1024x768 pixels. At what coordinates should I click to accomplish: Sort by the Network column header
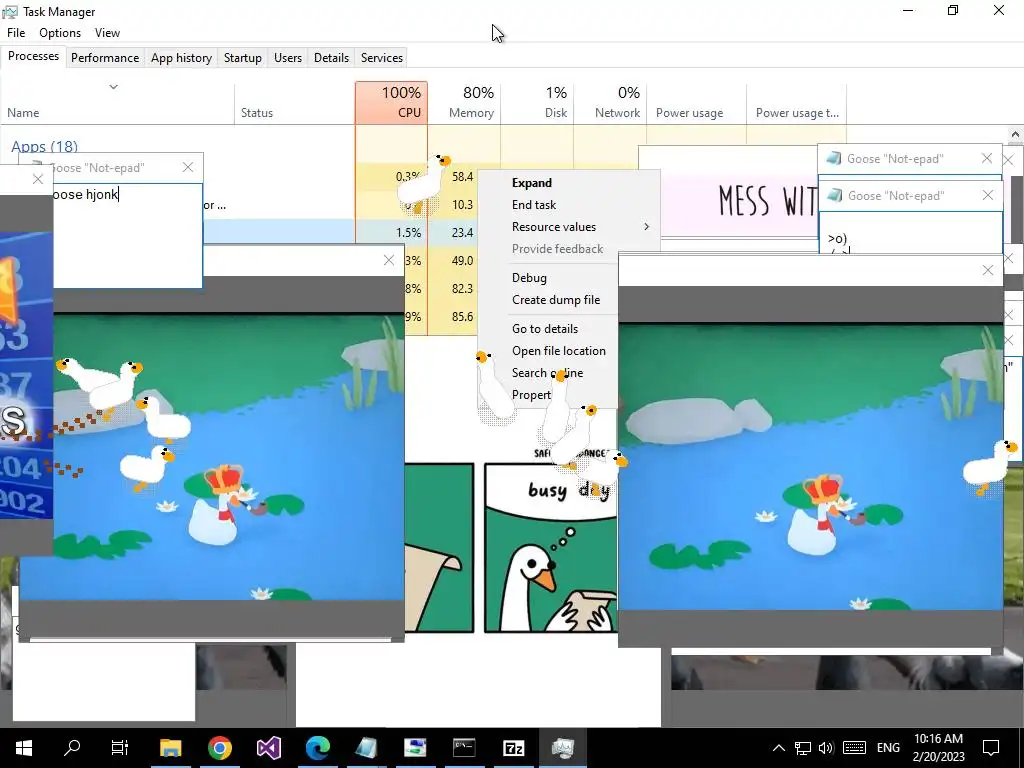(x=610, y=104)
